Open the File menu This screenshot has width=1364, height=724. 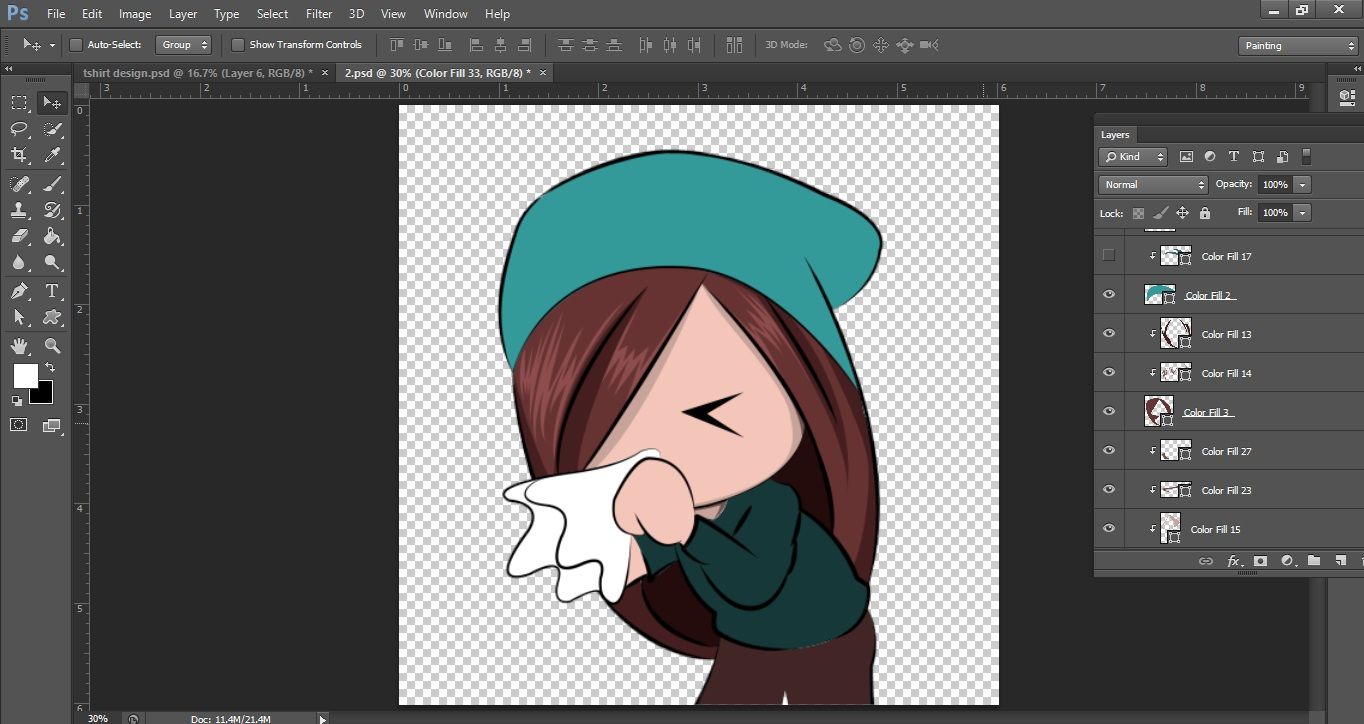56,14
